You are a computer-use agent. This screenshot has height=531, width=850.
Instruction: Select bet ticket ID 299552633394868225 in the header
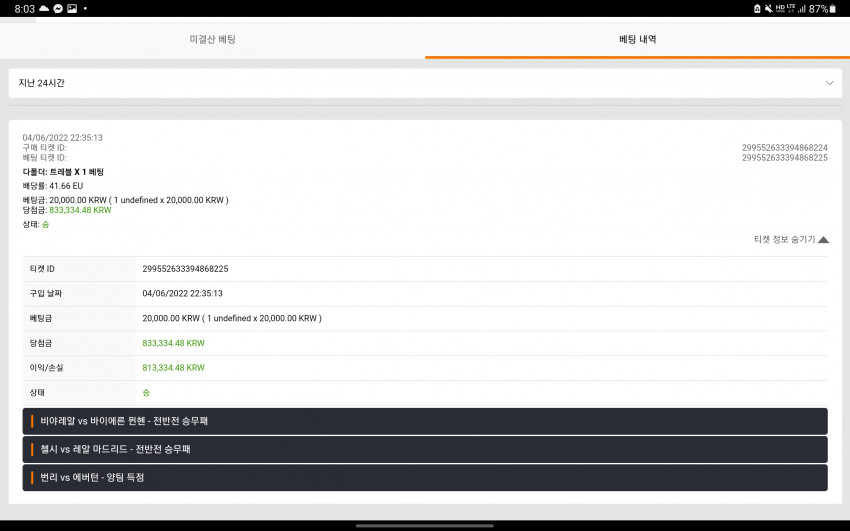(x=784, y=158)
